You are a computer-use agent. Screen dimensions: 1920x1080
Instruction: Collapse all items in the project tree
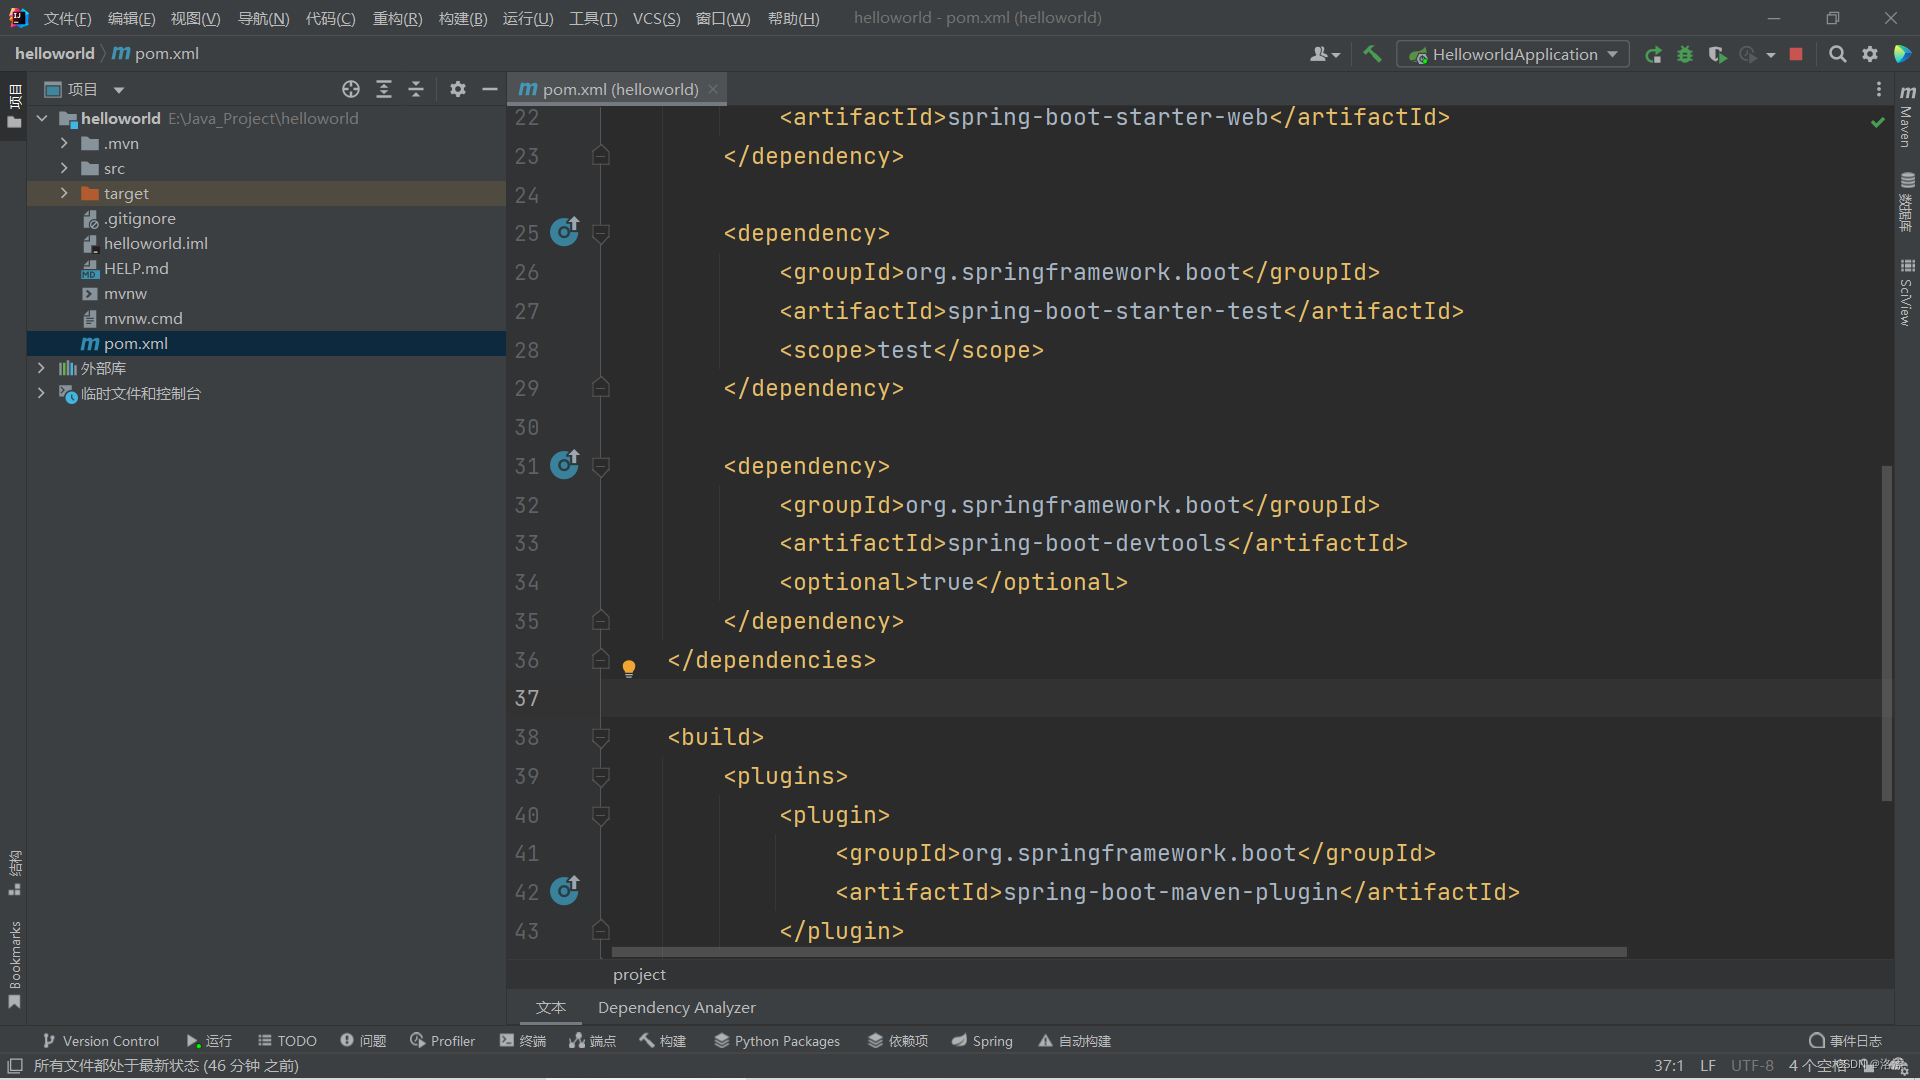[x=416, y=89]
